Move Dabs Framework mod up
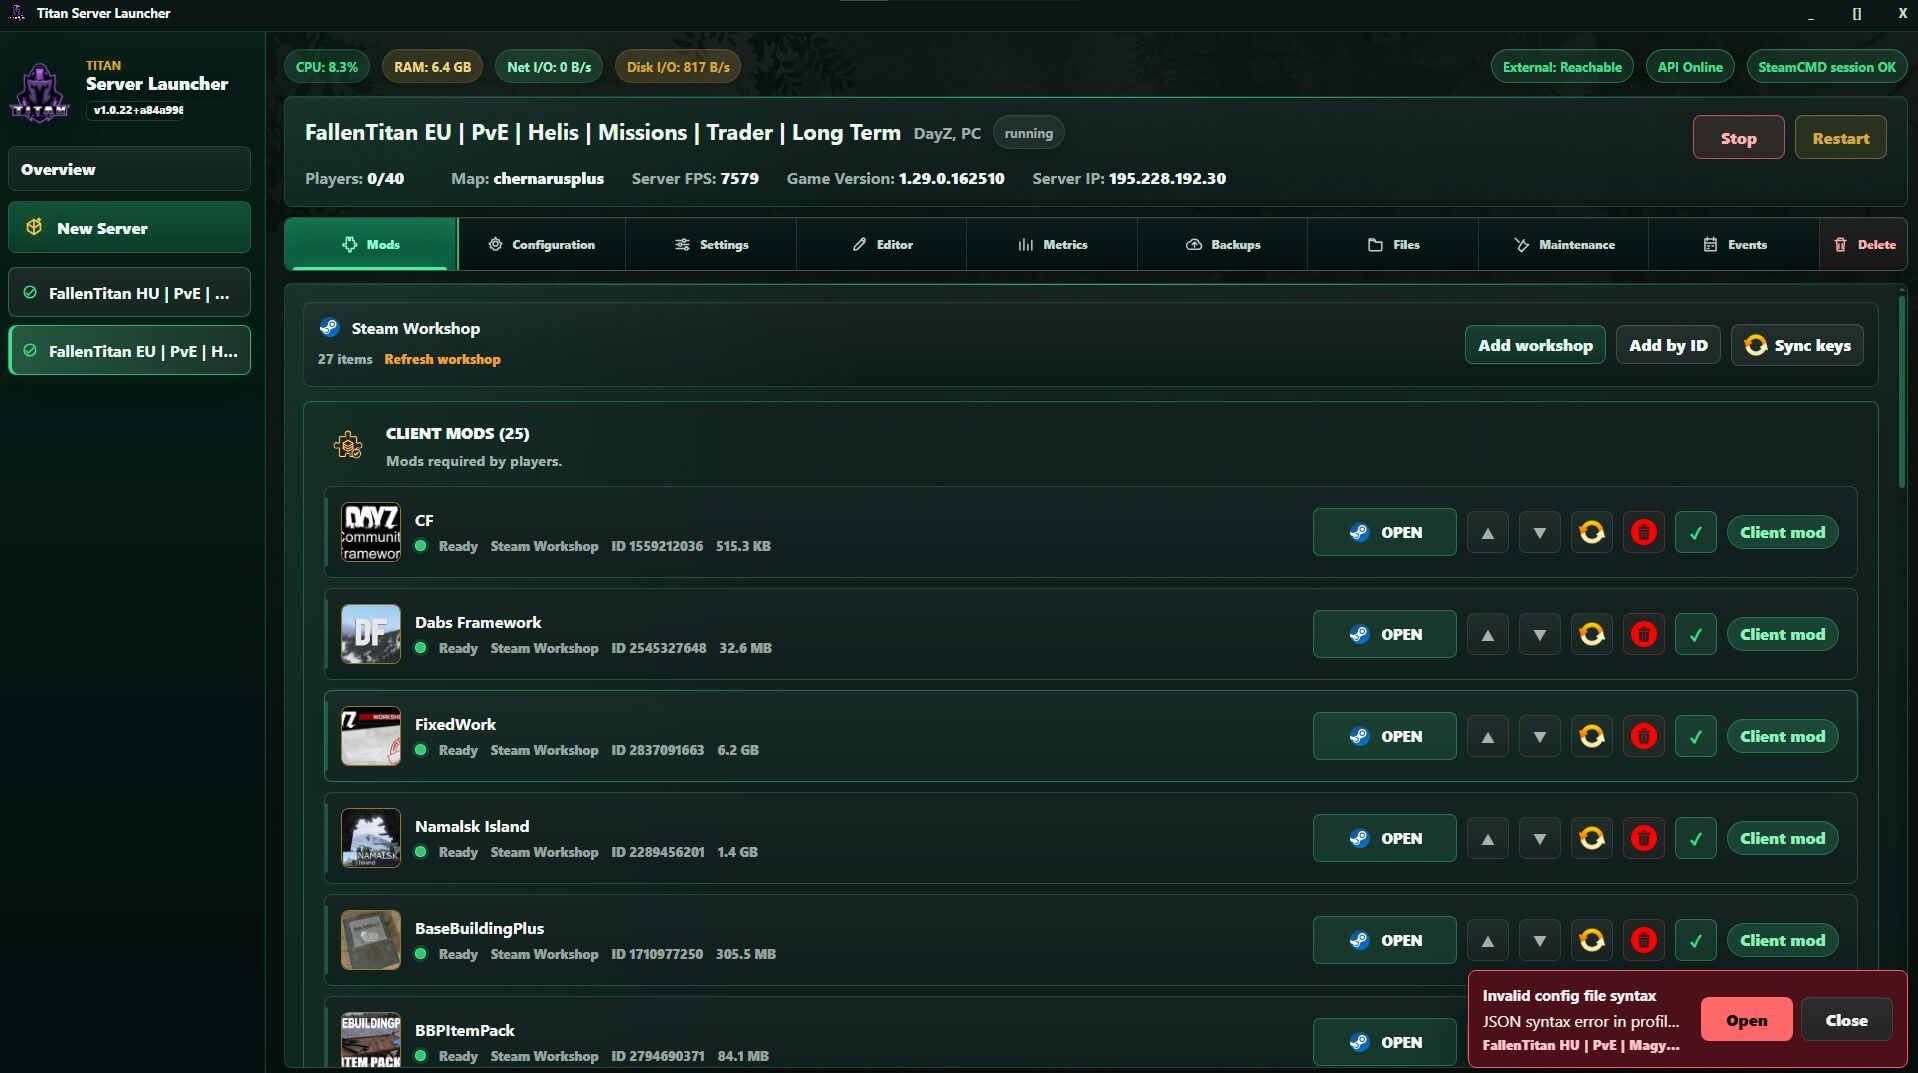This screenshot has height=1073, width=1918. [x=1487, y=634]
